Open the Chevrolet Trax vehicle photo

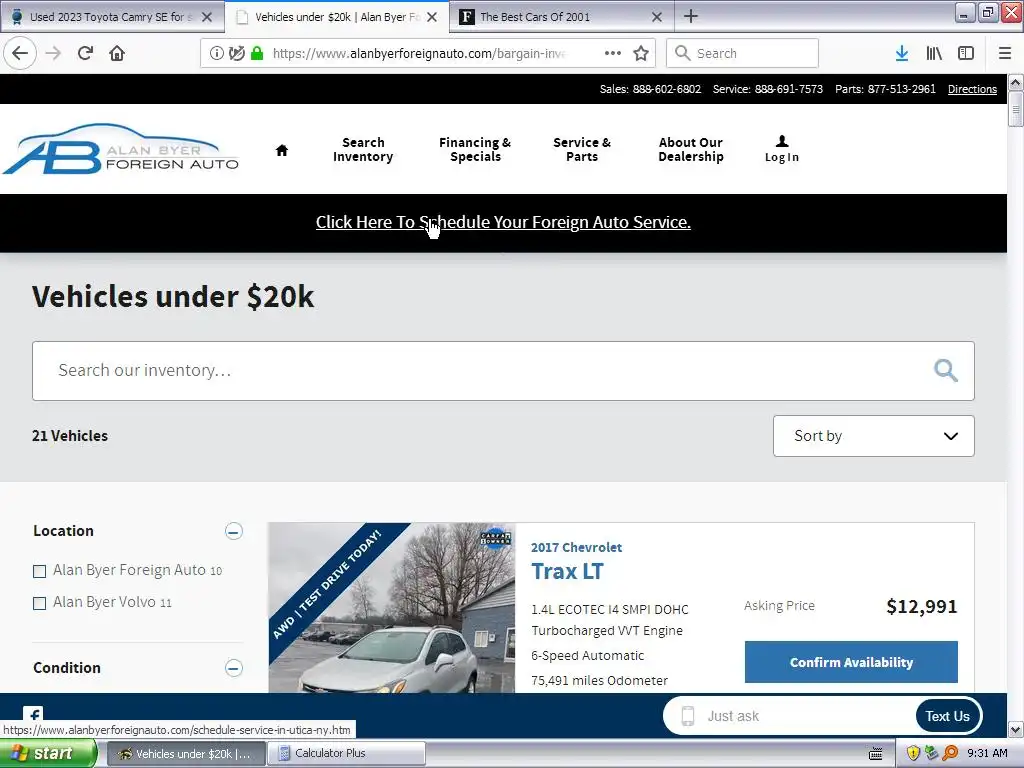click(392, 607)
